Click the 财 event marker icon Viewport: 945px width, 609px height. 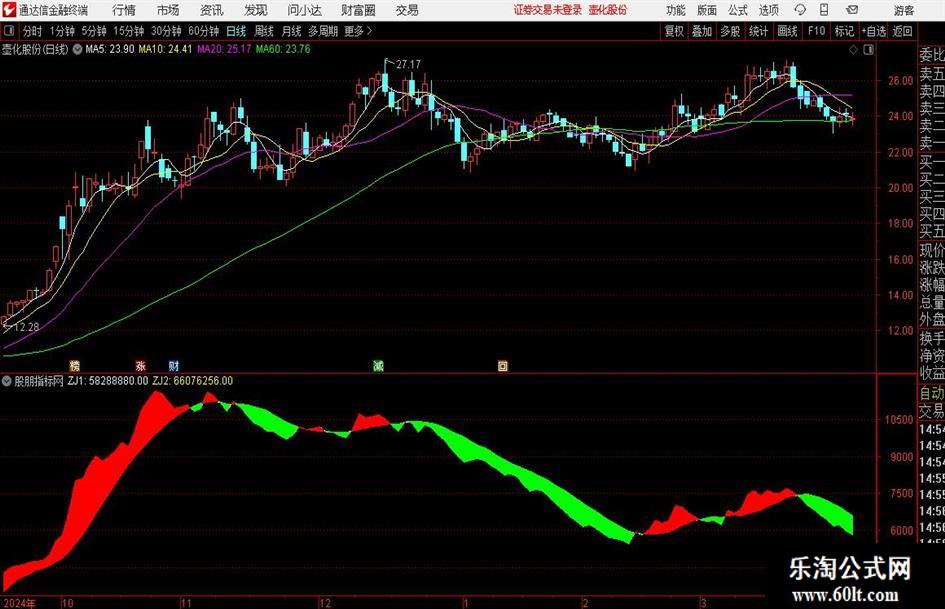point(174,366)
